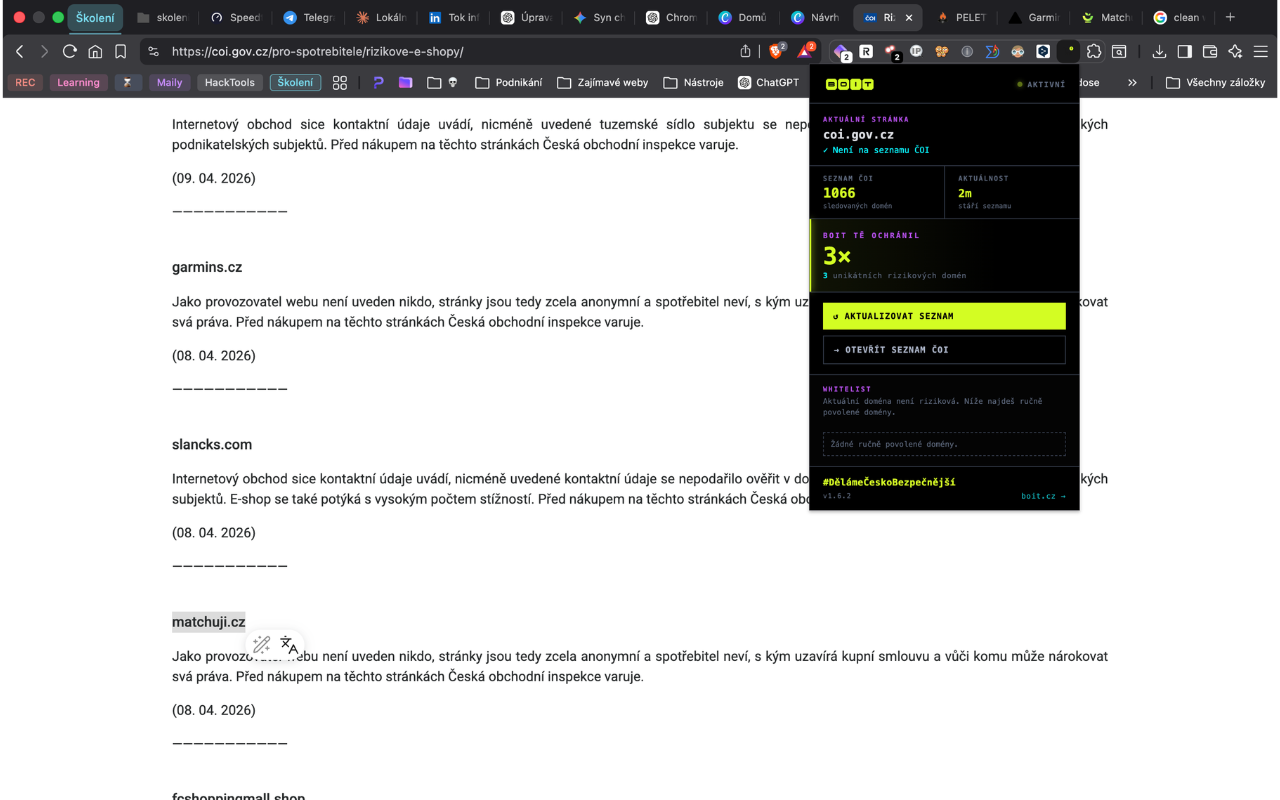1280x800 pixels.
Task: Switch to the LinkedIn Tok inf tab
Action: point(453,17)
